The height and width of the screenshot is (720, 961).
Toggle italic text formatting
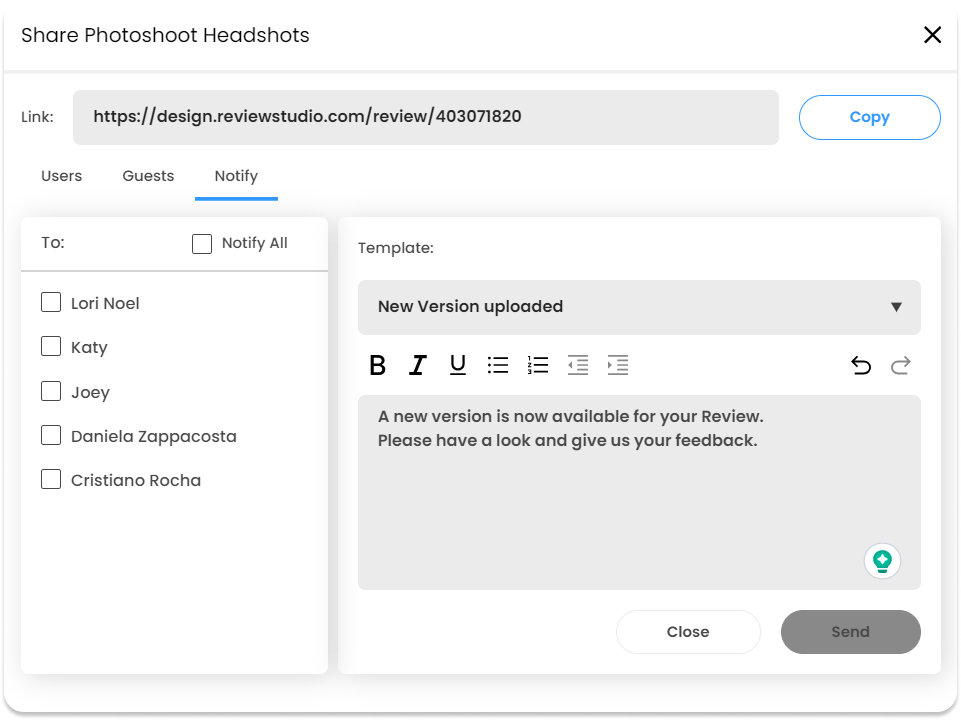click(x=417, y=365)
